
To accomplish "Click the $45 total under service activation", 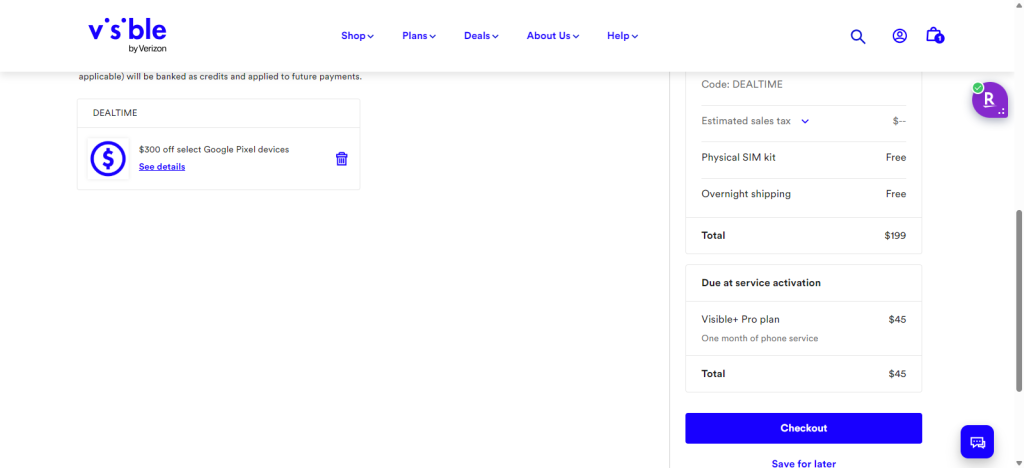I will (897, 374).
